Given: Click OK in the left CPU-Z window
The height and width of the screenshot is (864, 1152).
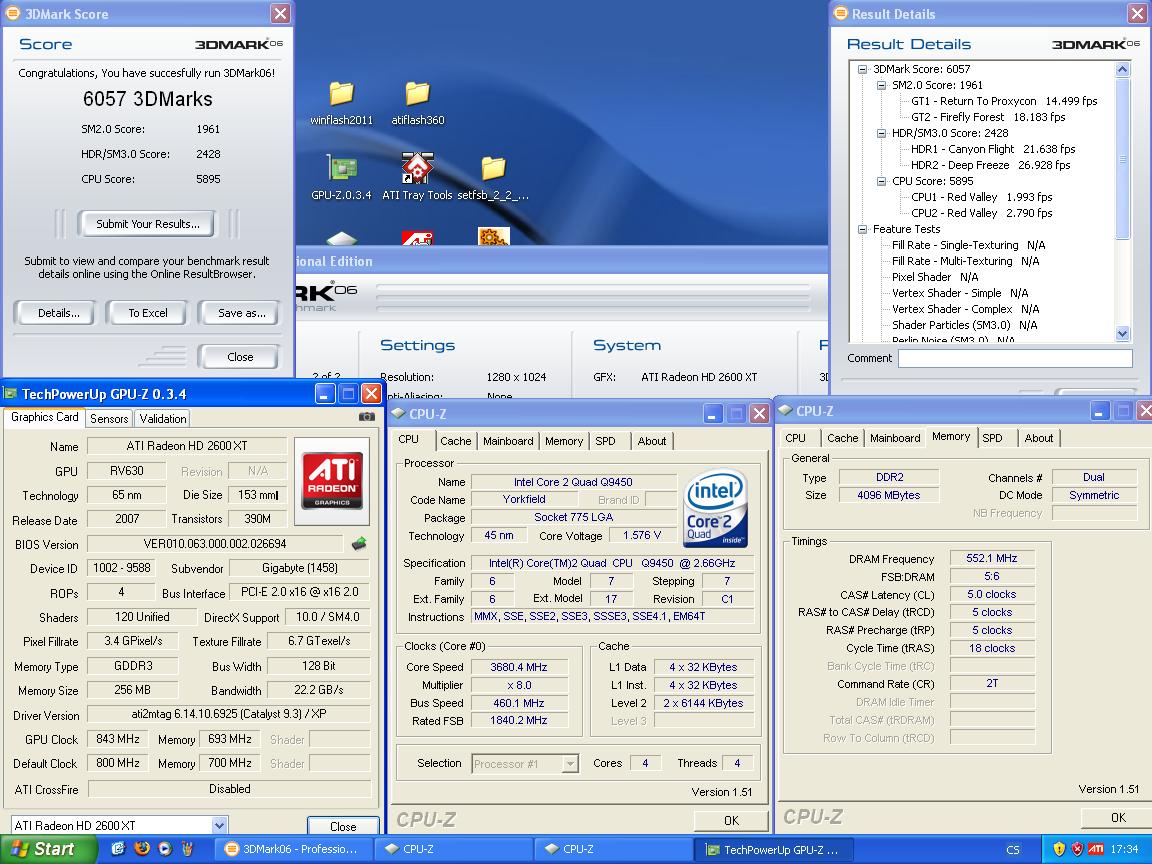Looking at the screenshot, I should tap(731, 821).
